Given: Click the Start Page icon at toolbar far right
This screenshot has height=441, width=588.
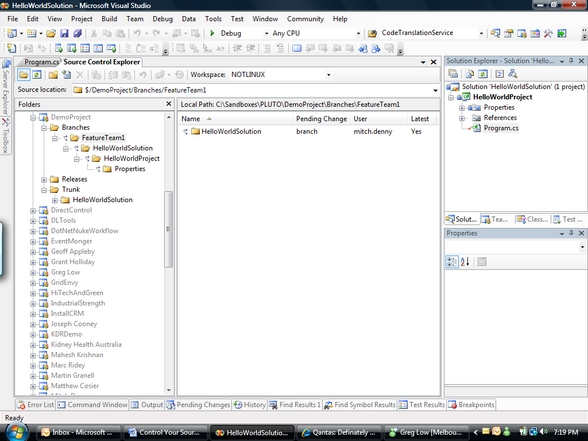Looking at the screenshot, I should coord(562,33).
